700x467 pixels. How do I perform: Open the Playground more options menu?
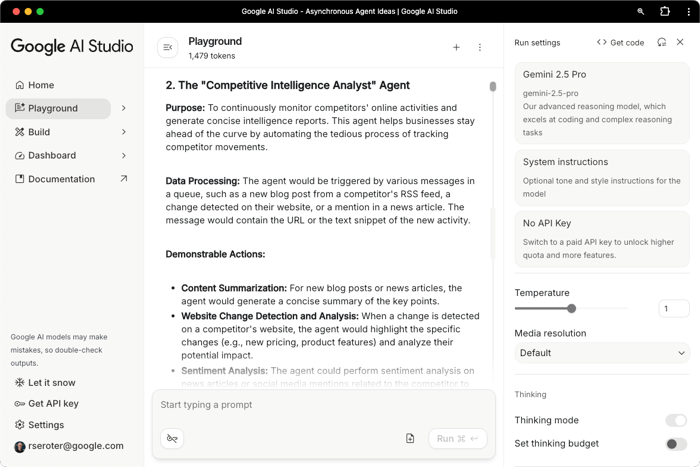pyautogui.click(x=480, y=47)
